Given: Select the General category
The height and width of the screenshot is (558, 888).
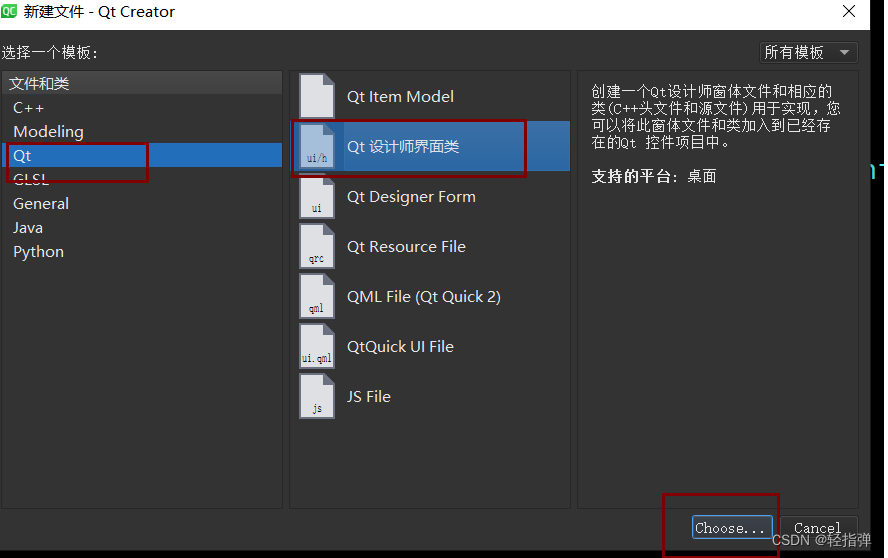Looking at the screenshot, I should pos(142,203).
